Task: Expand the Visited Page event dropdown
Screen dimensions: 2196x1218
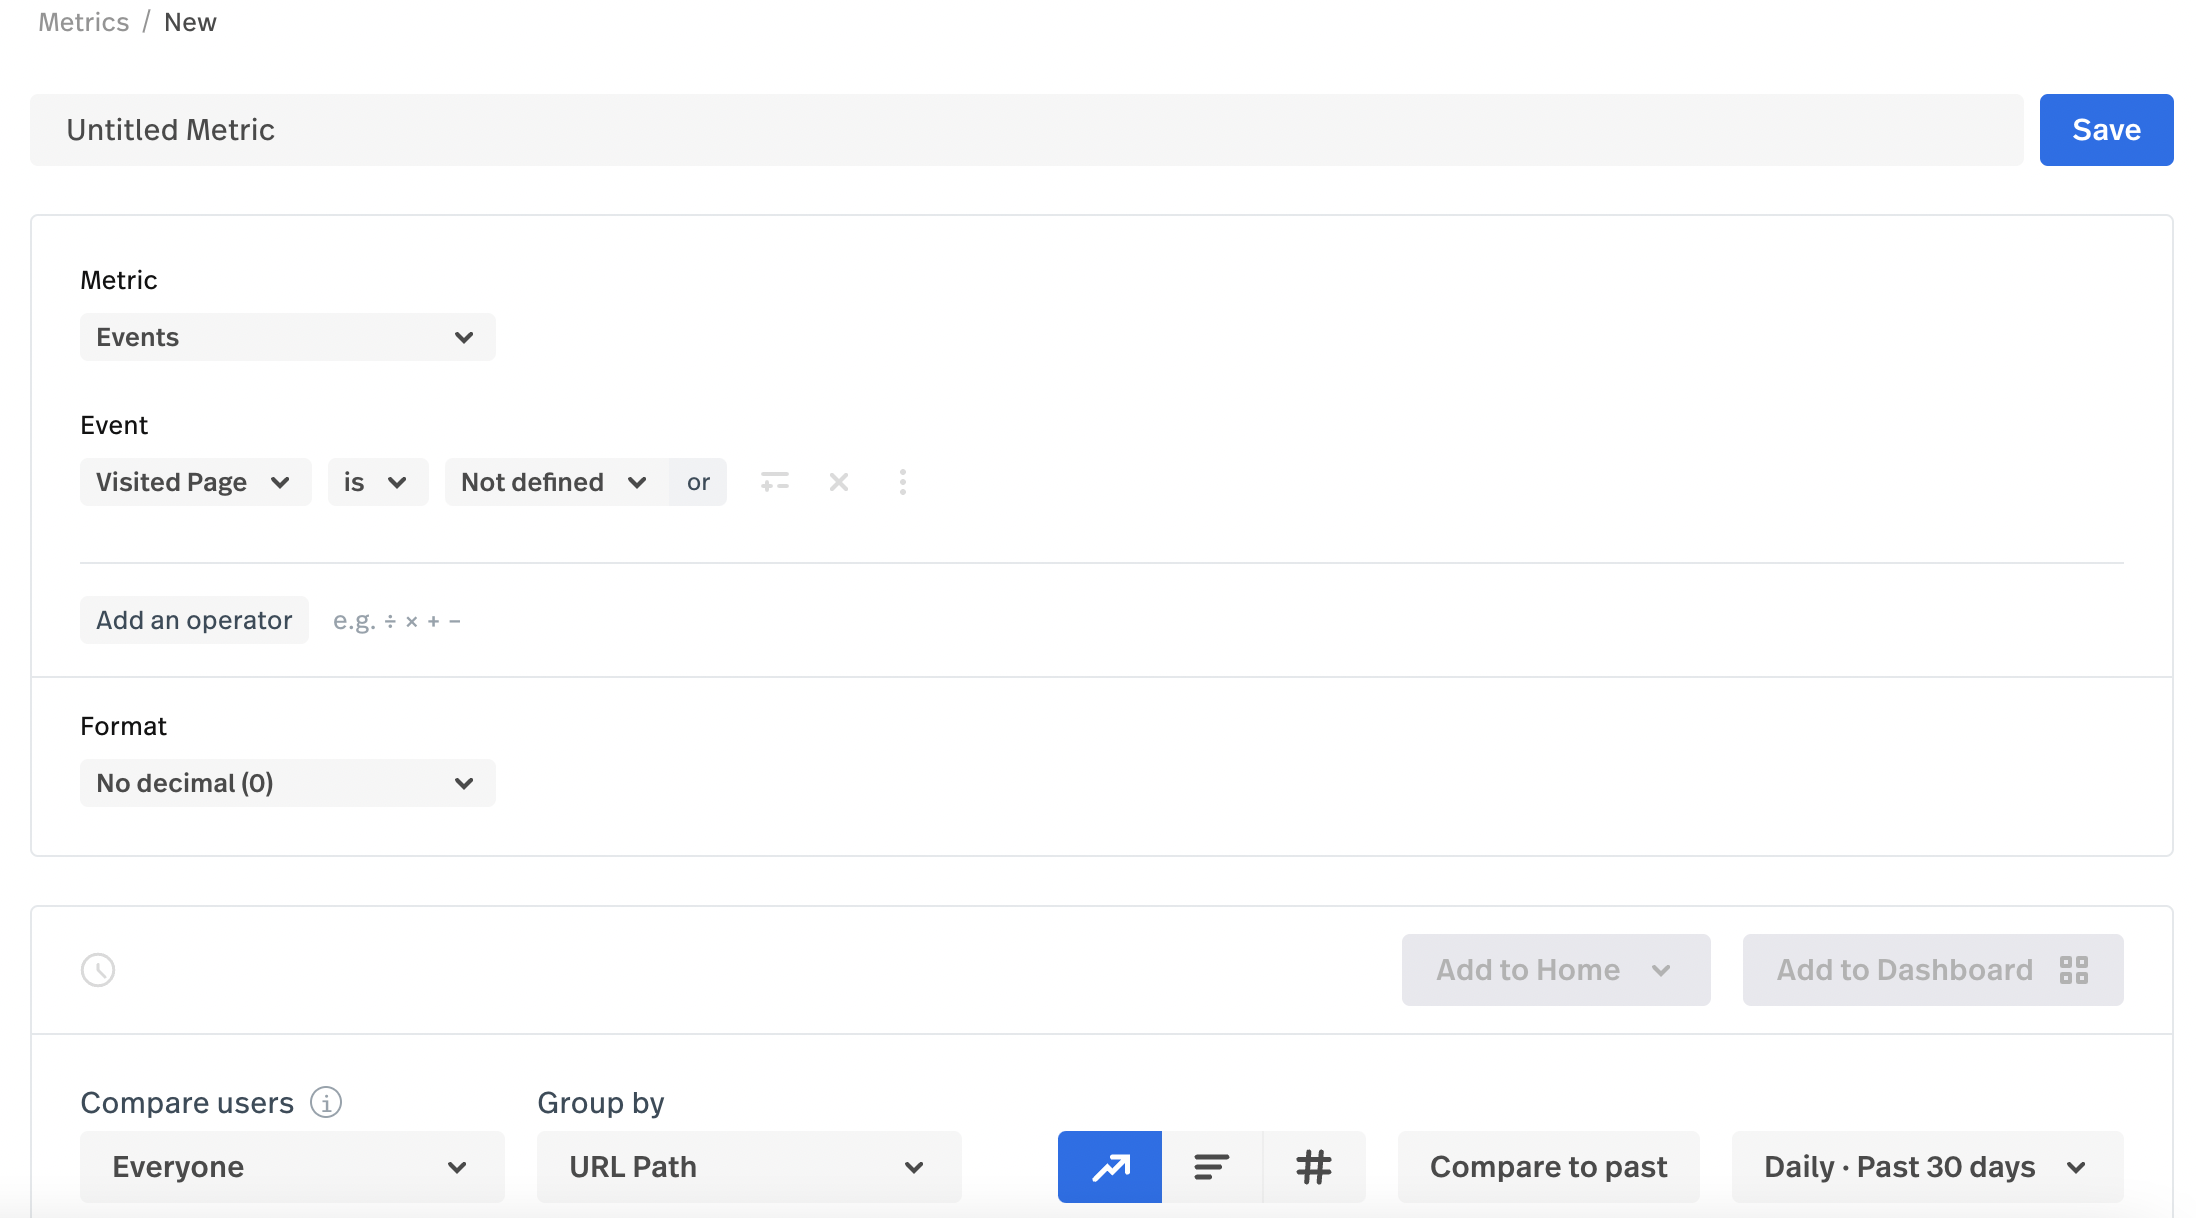Action: coord(195,482)
